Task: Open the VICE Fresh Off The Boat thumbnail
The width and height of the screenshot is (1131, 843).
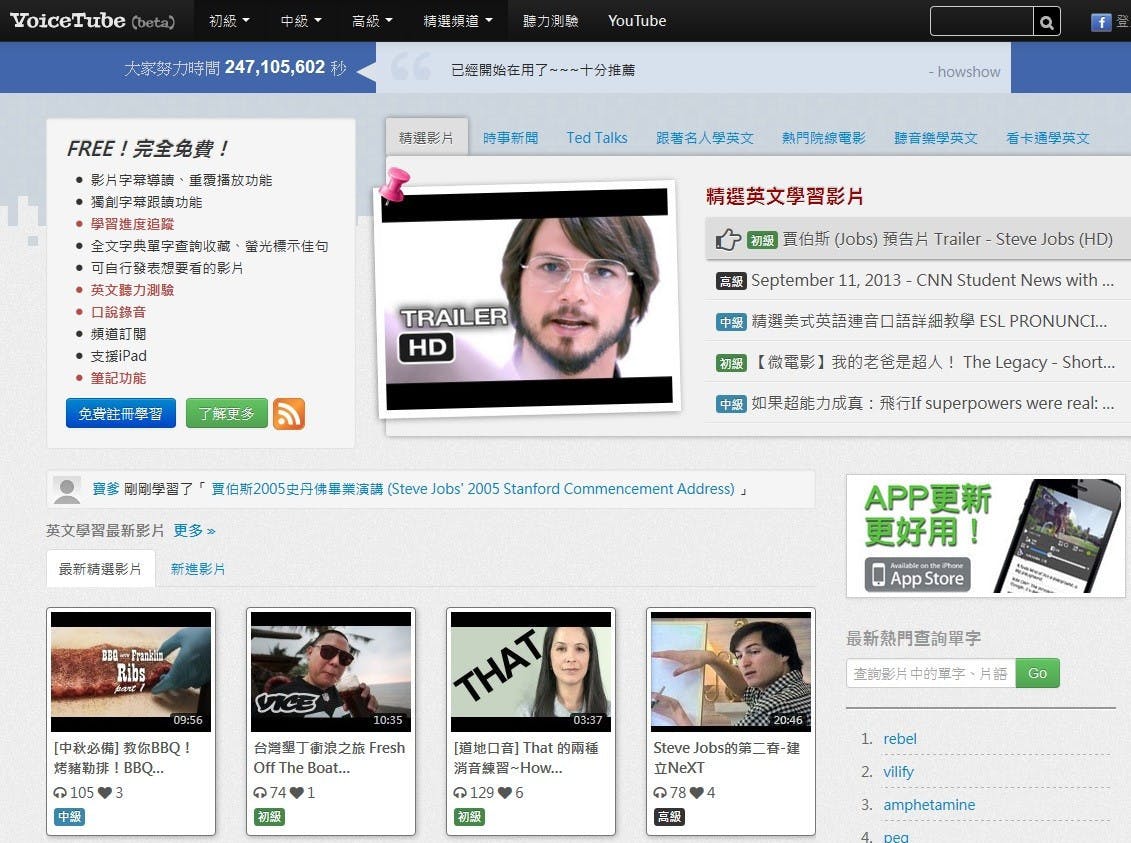Action: 331,672
